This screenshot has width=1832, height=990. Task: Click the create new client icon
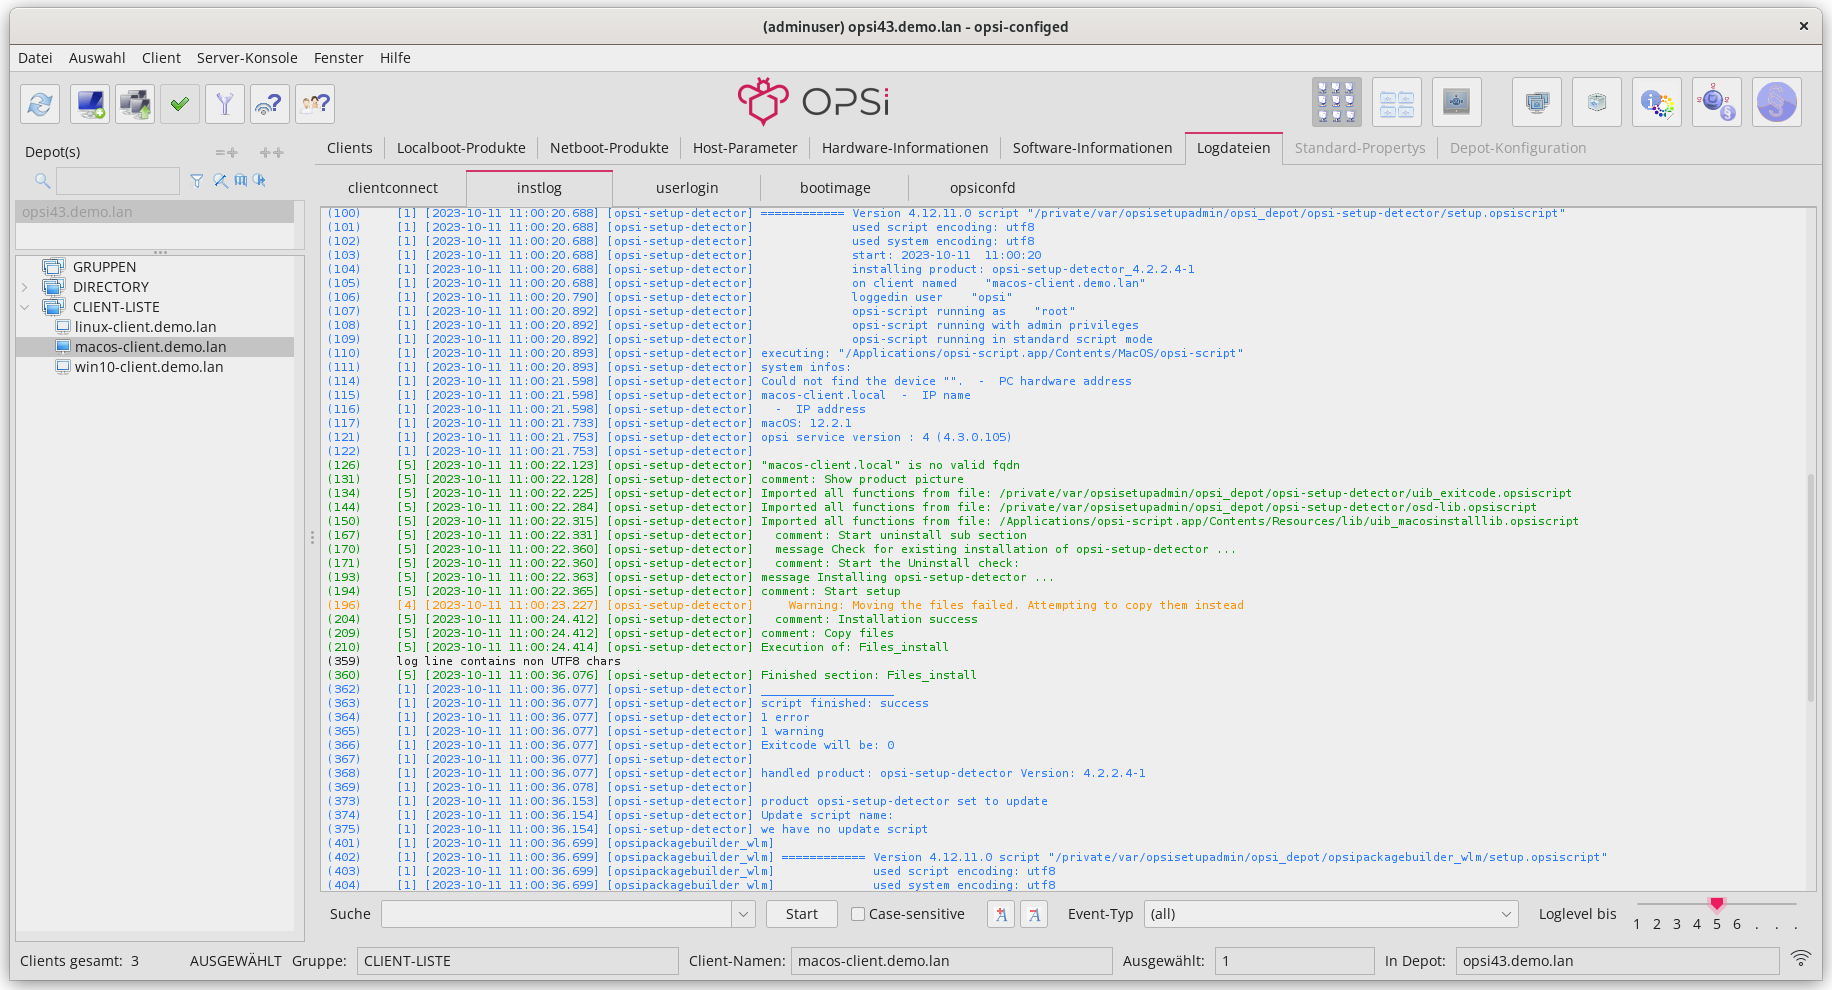point(90,104)
